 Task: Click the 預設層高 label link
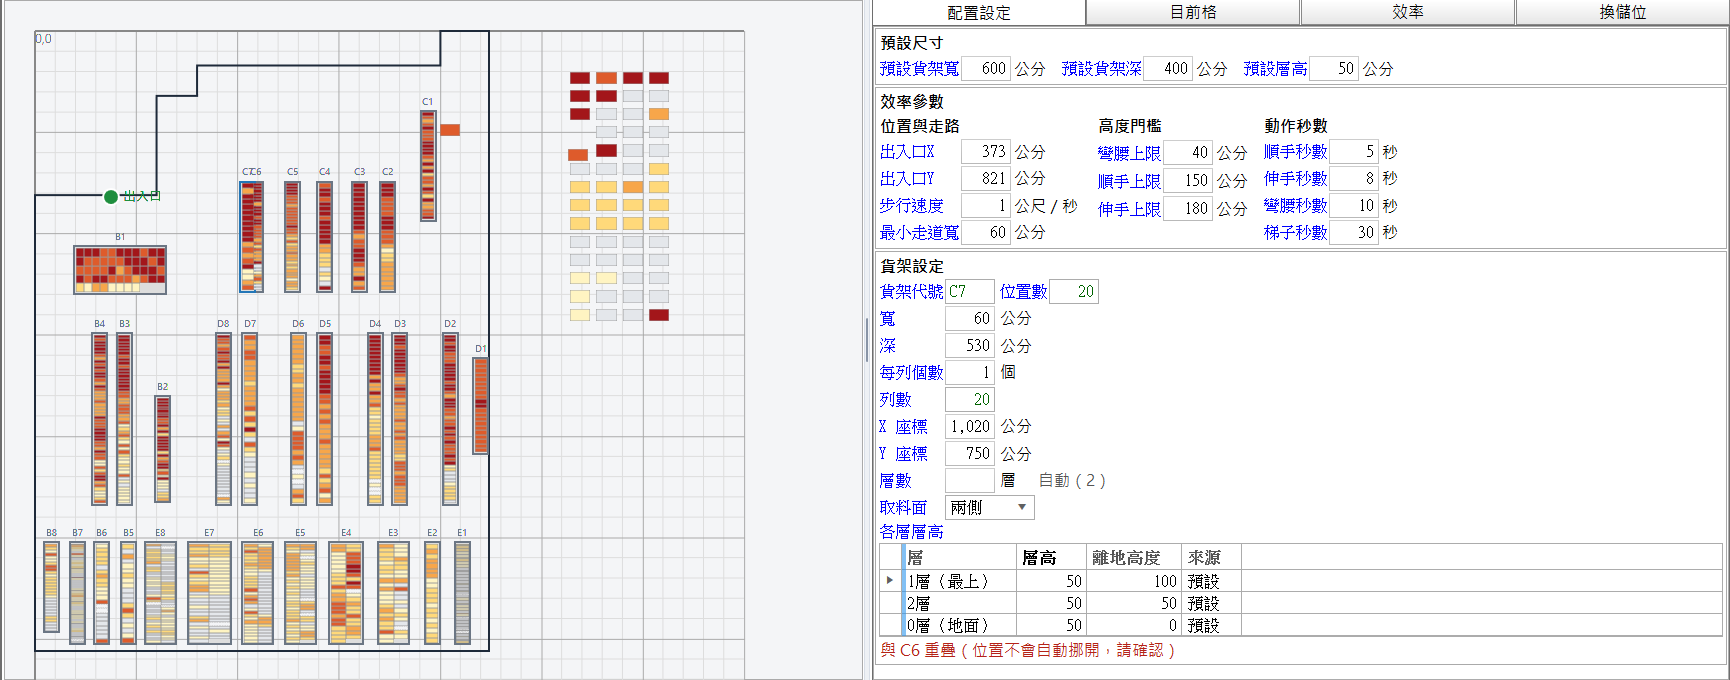point(1275,68)
